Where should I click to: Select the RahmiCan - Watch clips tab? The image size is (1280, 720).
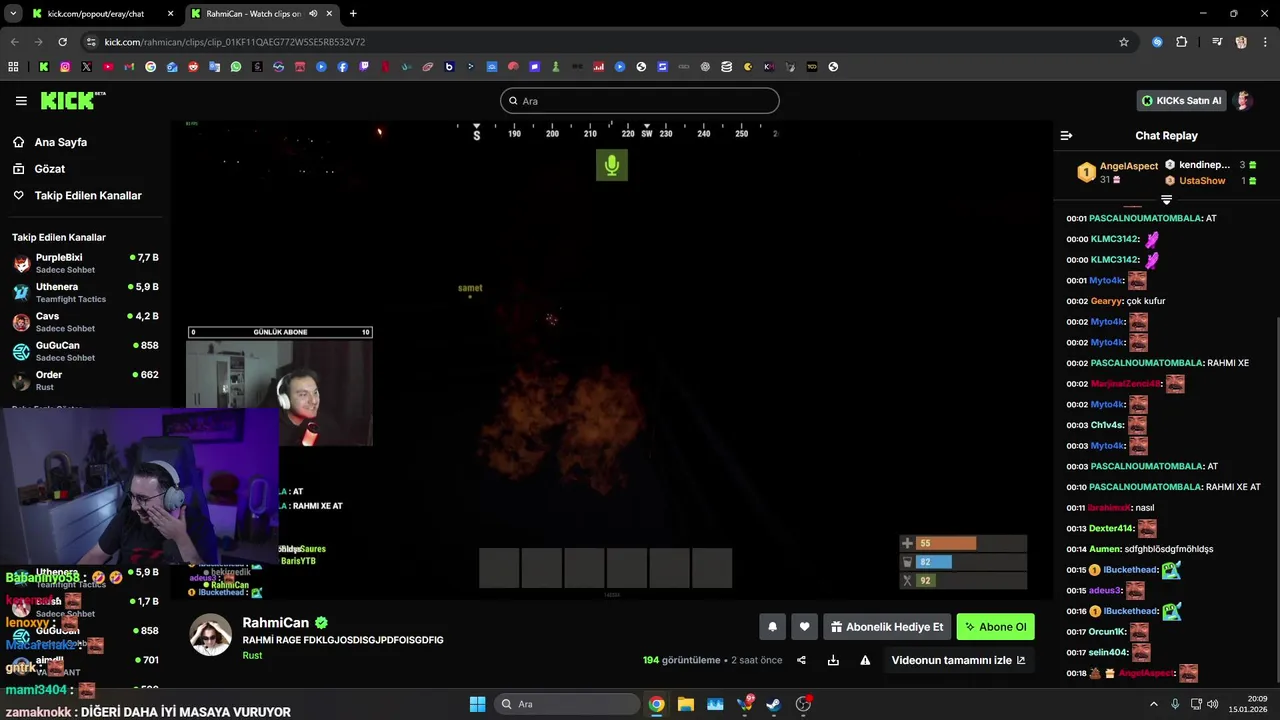click(x=261, y=14)
